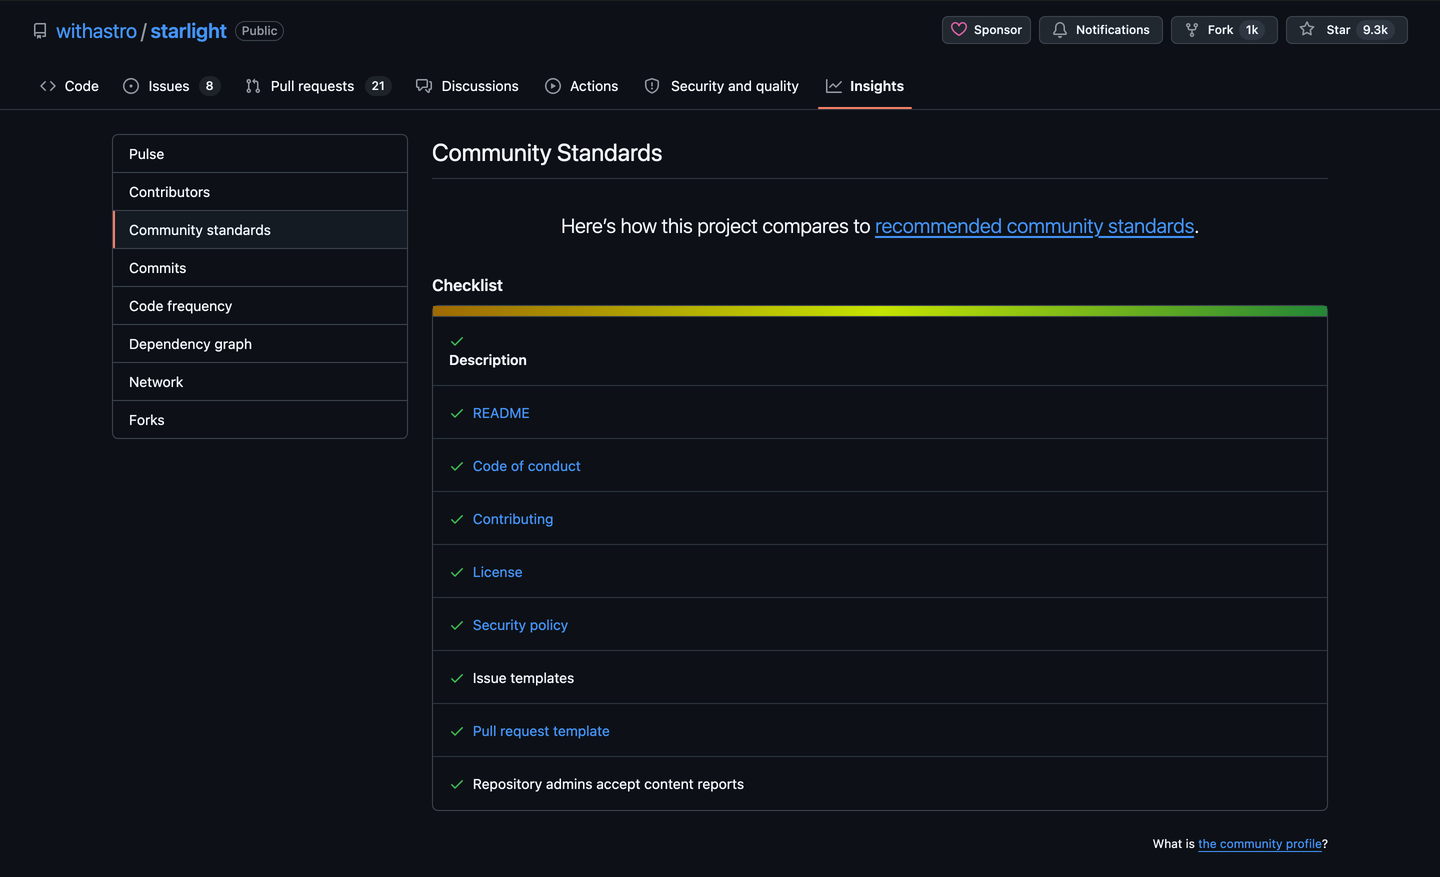This screenshot has height=877, width=1440.
Task: Click the Pull requests count badge 21
Action: click(378, 86)
